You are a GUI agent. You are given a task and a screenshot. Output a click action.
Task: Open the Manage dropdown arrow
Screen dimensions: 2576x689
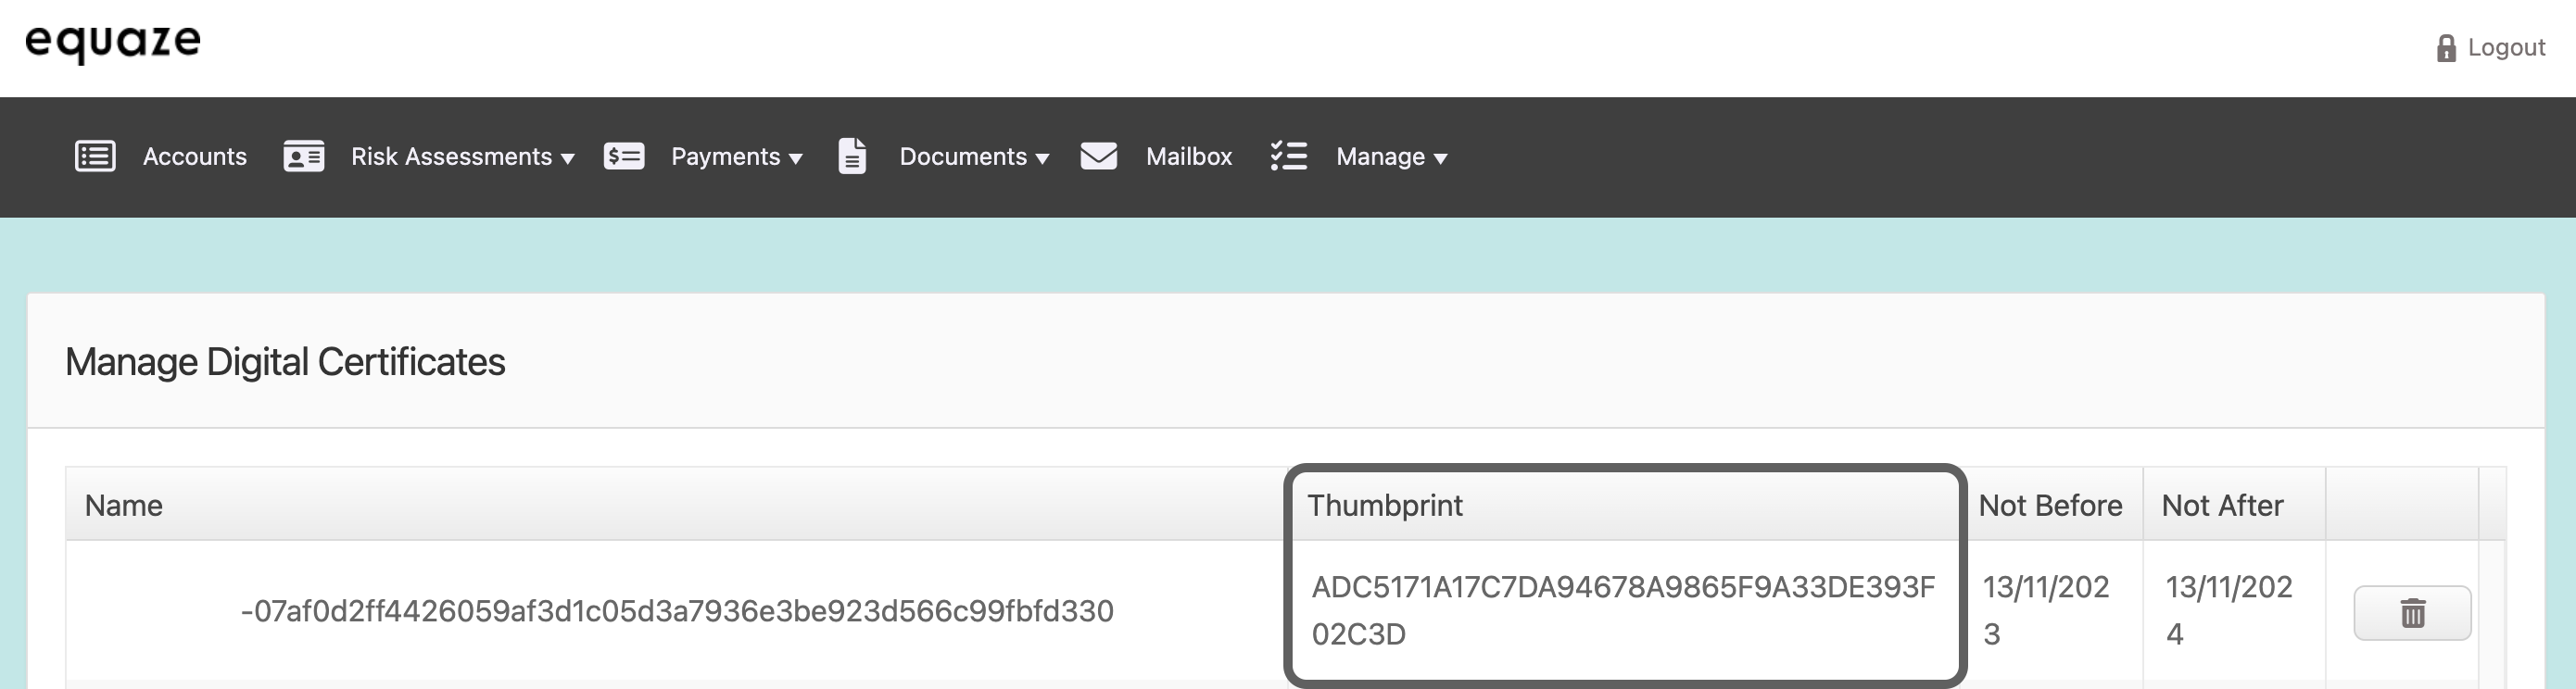[1440, 158]
